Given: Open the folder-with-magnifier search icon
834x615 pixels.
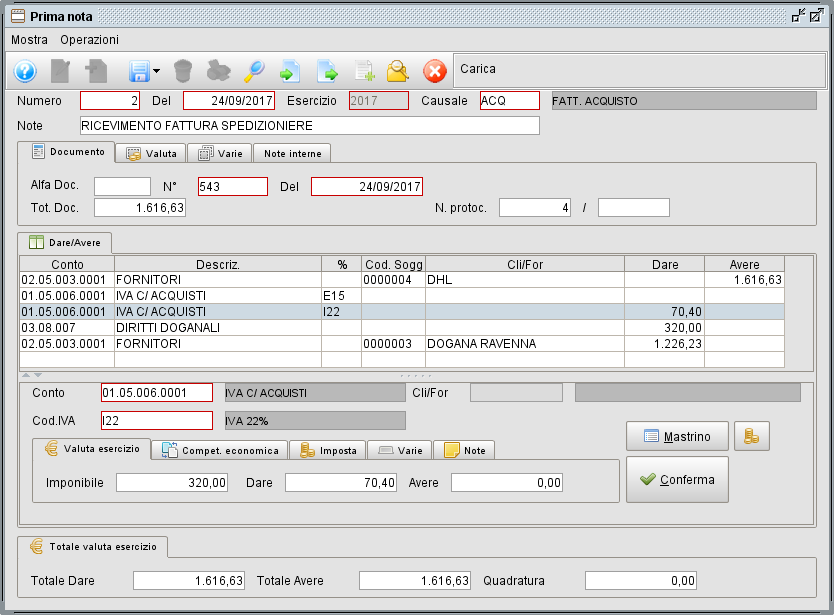Looking at the screenshot, I should pos(397,71).
